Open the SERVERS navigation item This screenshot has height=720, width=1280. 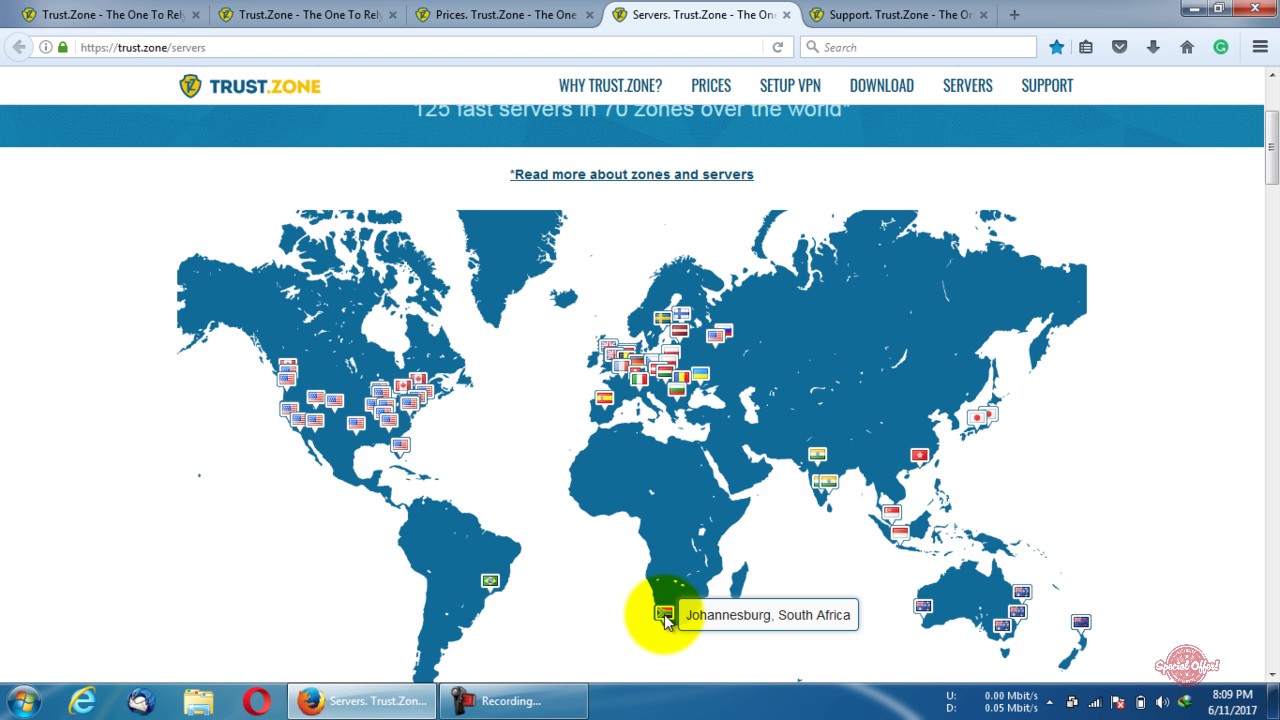(x=968, y=86)
